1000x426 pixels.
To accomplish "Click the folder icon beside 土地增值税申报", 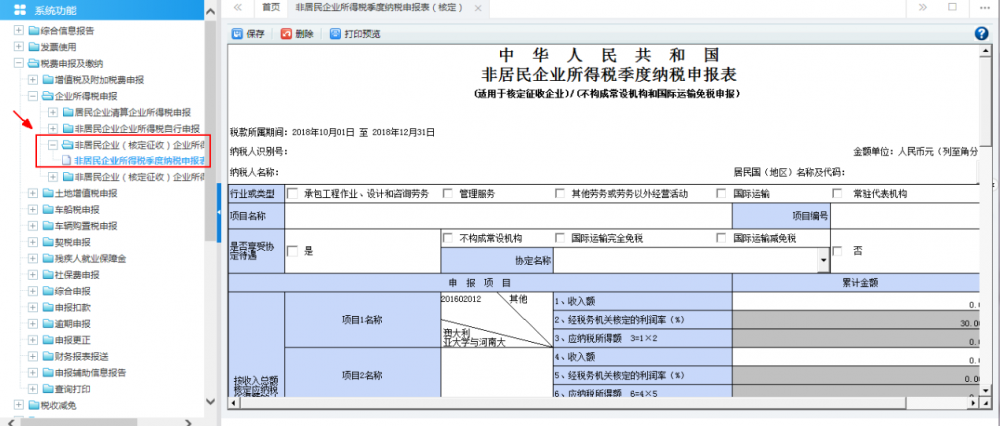I will (x=48, y=193).
